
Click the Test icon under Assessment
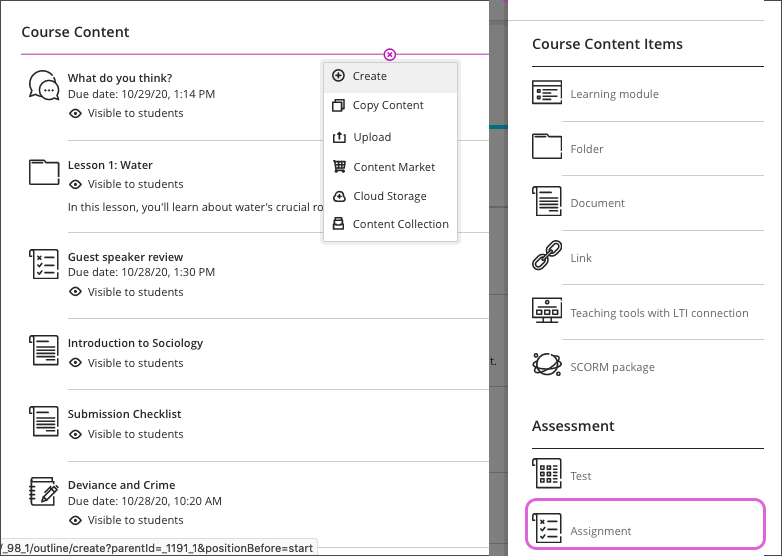click(x=547, y=475)
